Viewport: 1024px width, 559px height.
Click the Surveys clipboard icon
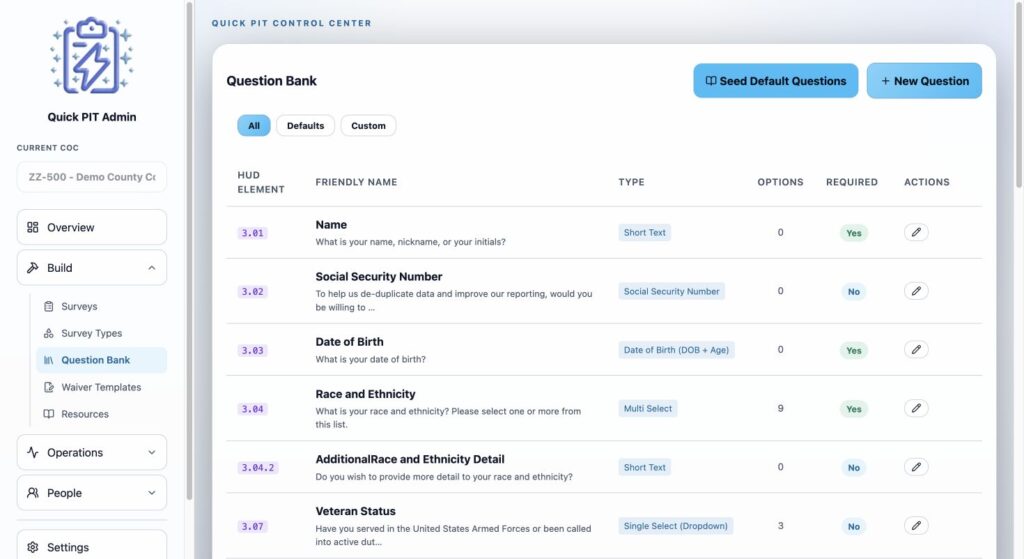click(48, 306)
